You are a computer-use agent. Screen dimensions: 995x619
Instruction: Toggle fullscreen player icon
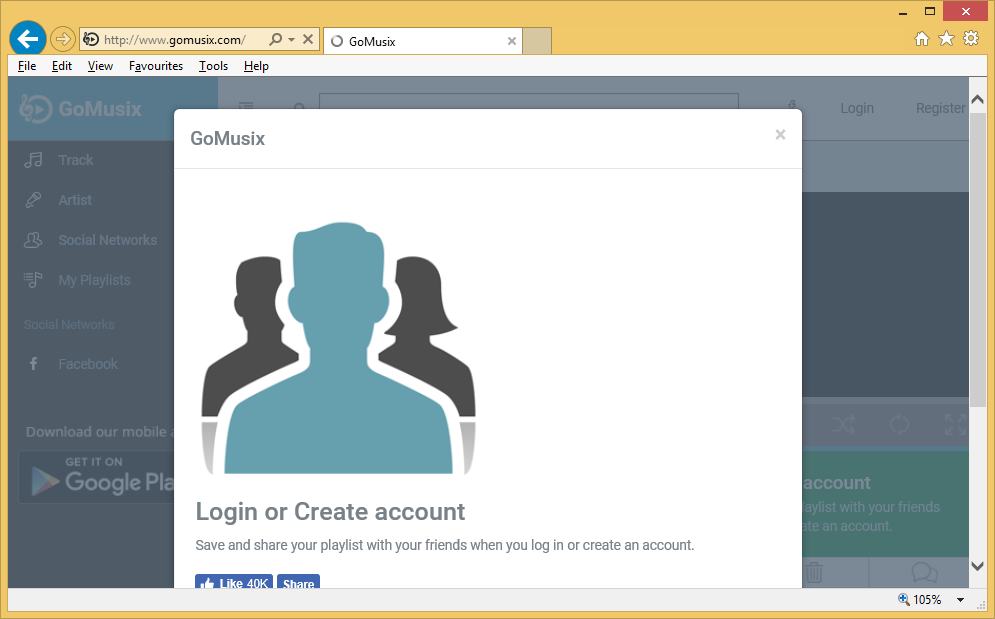[x=955, y=424]
